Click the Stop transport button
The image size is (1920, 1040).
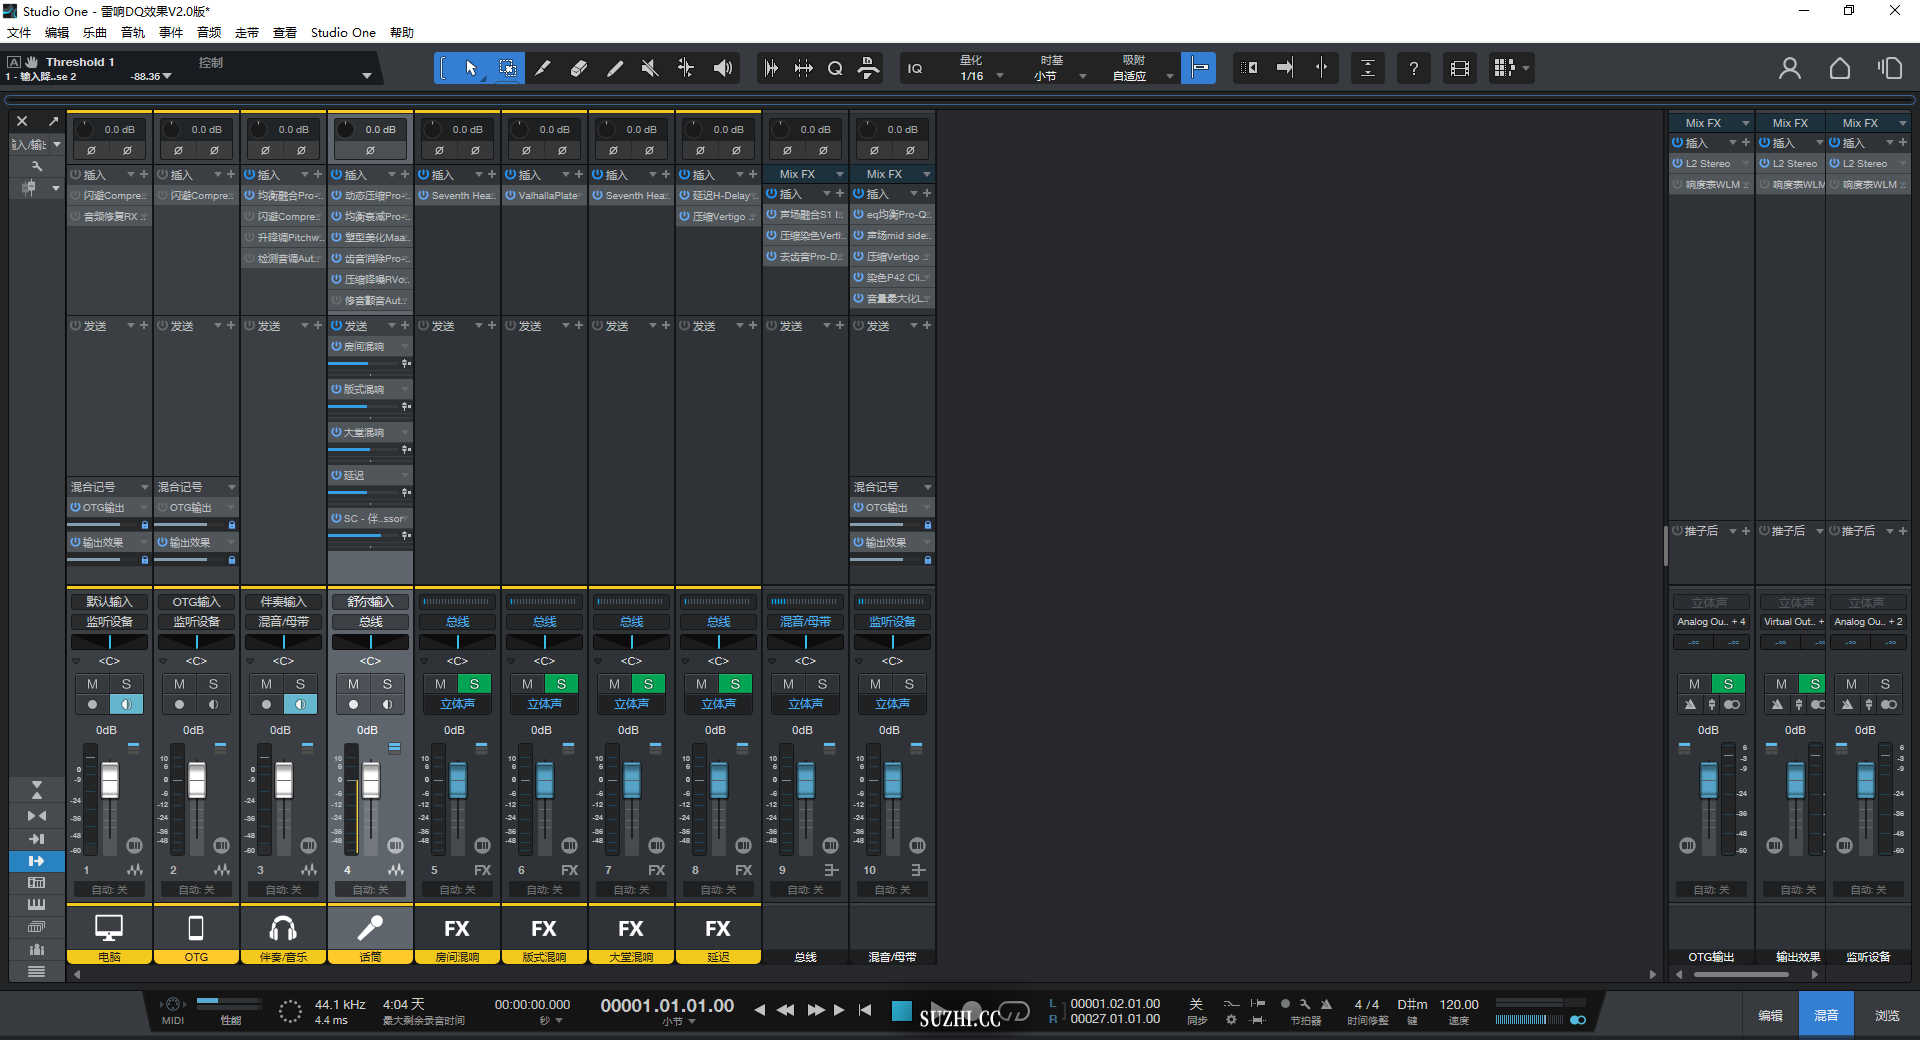coord(901,1011)
